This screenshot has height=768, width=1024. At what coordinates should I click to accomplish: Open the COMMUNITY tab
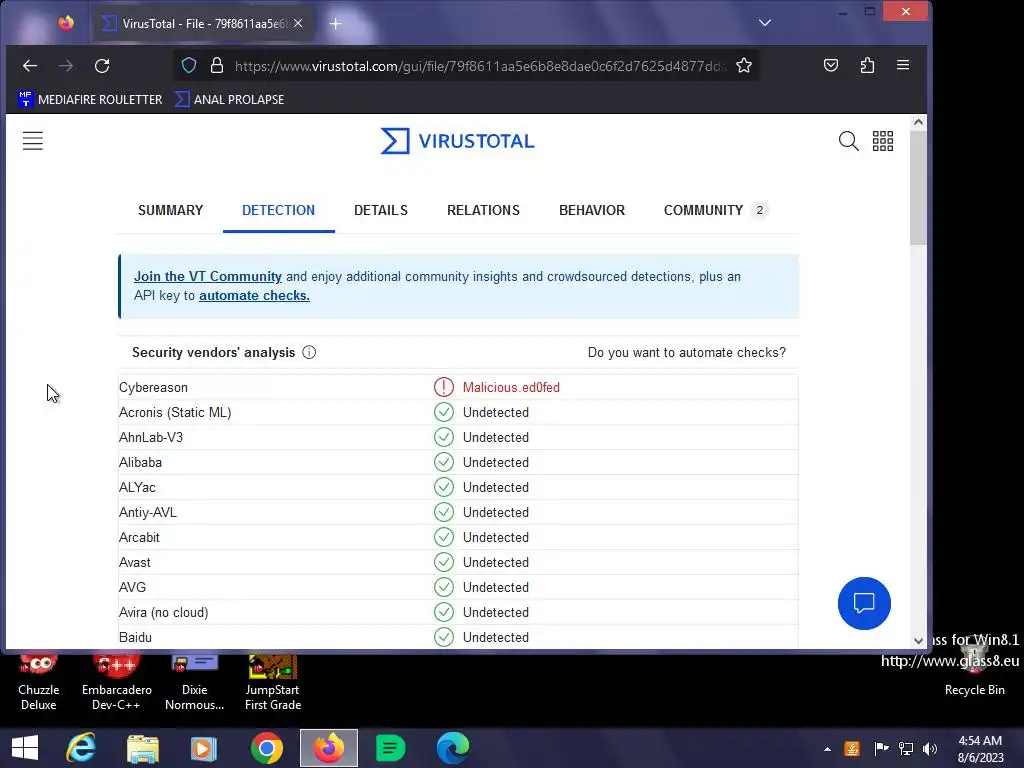(716, 210)
